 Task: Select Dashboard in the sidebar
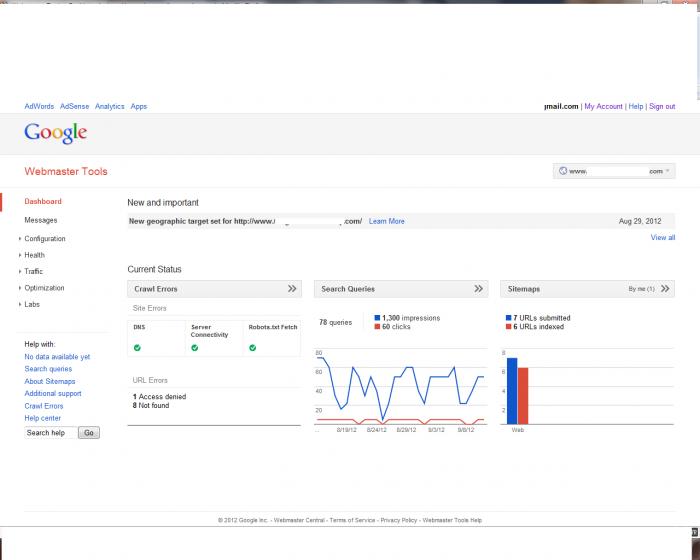point(43,201)
